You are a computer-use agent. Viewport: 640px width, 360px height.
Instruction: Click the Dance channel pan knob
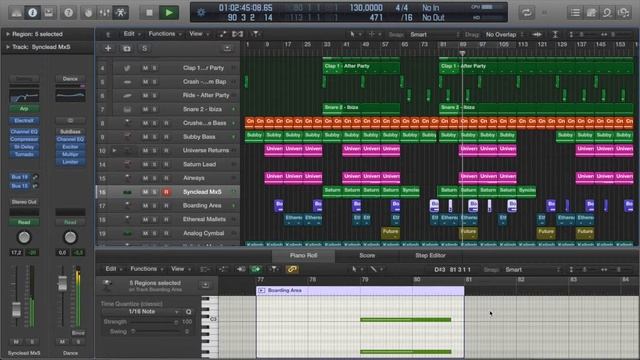70,237
